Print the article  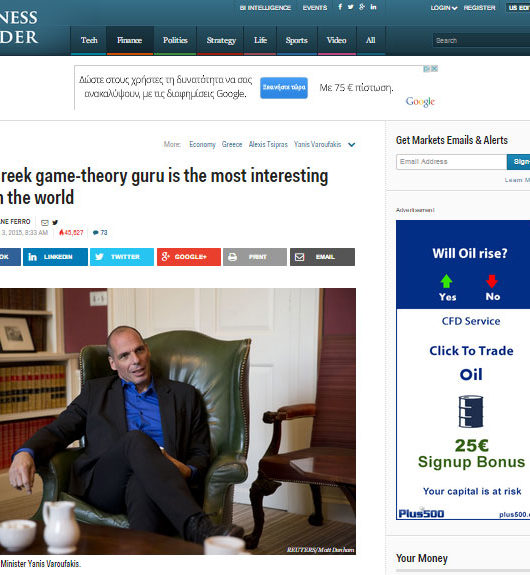(255, 257)
